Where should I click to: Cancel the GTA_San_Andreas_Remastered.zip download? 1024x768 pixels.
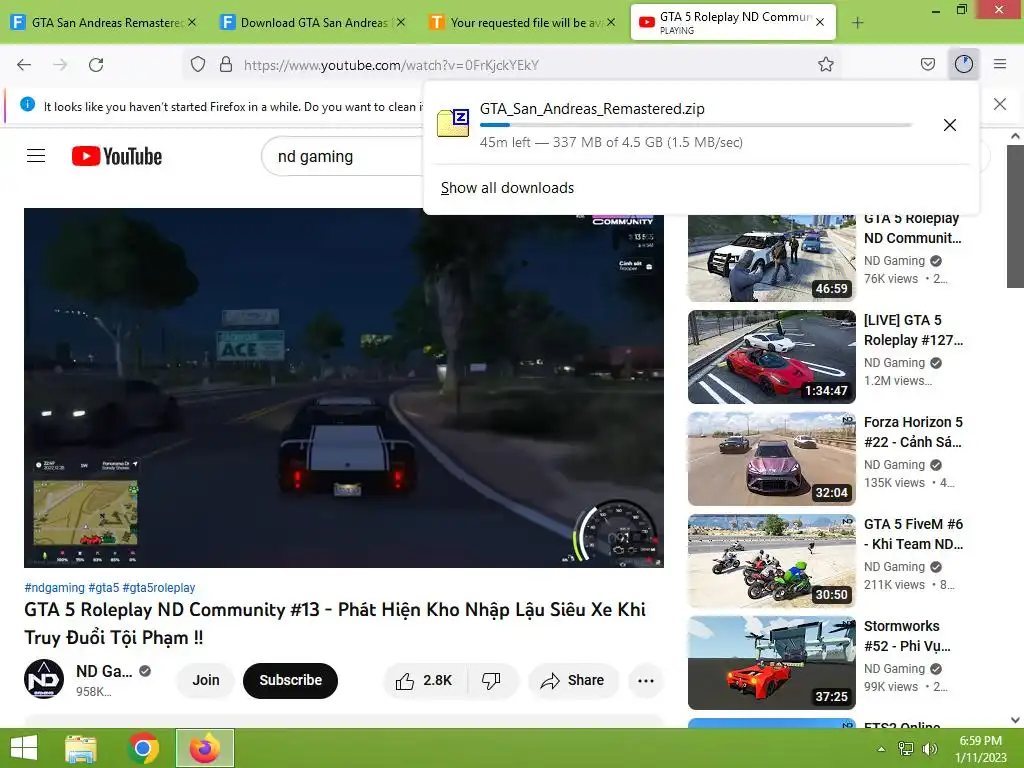(950, 125)
